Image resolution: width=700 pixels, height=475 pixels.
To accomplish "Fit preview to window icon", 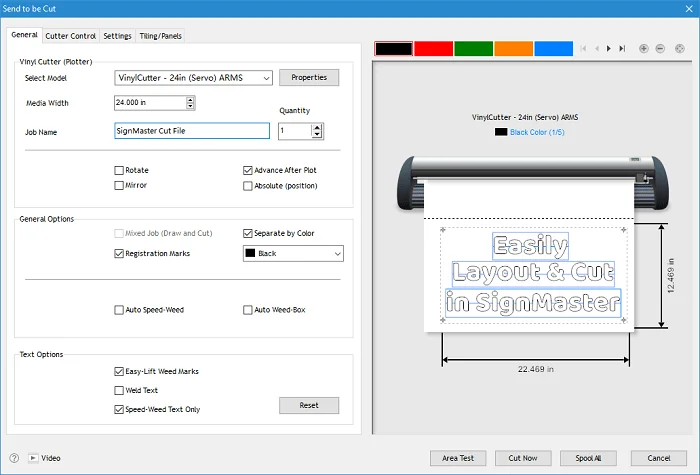I will [679, 49].
